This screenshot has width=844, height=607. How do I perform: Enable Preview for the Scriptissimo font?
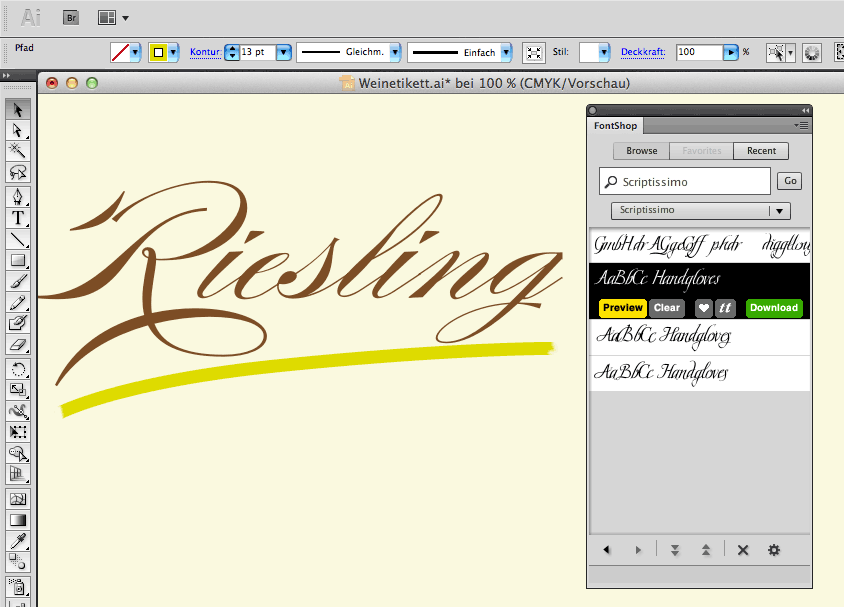coord(622,308)
